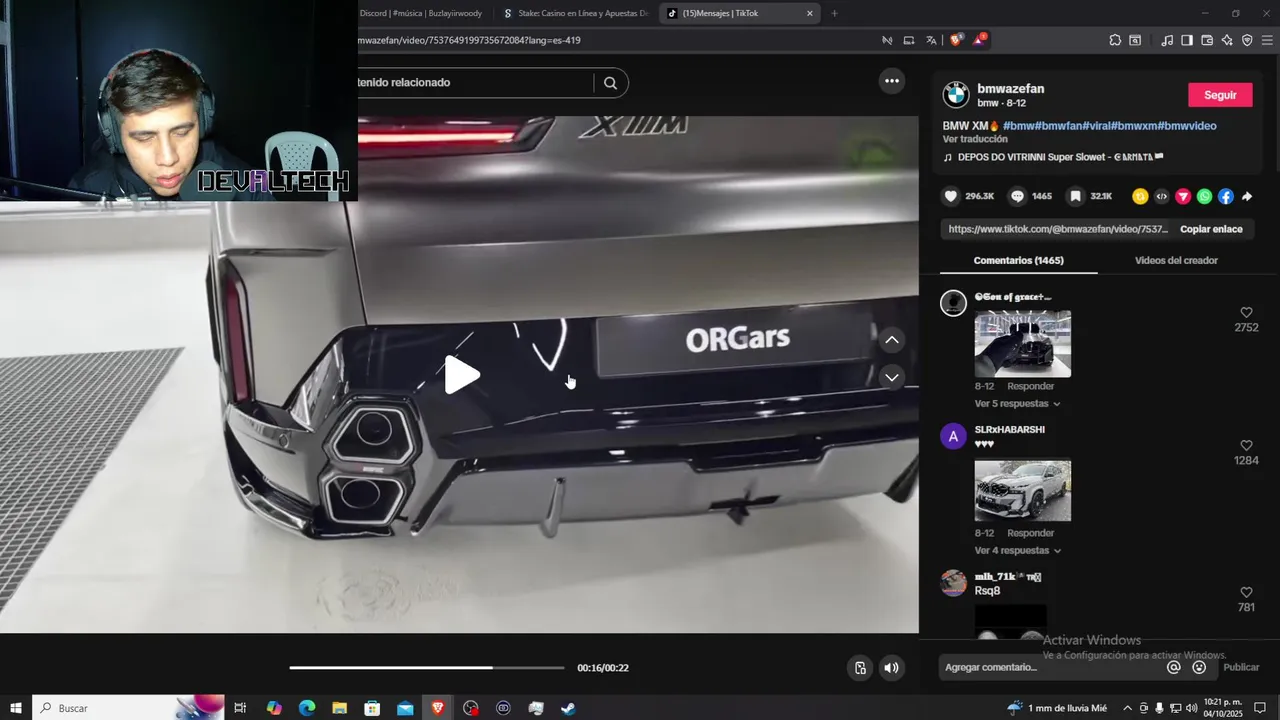The width and height of the screenshot is (1280, 720).
Task: Switch to the Stake Casino browser tab
Action: pos(576,13)
